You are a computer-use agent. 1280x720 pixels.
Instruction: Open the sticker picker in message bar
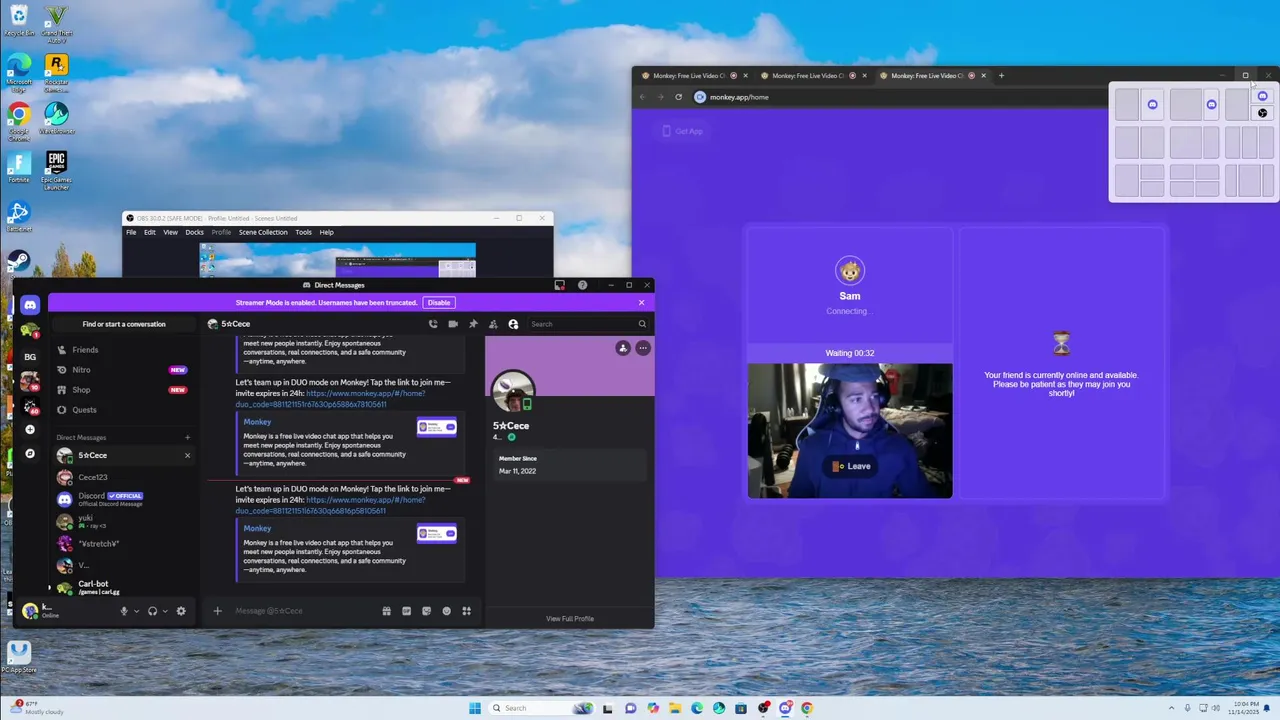point(426,611)
